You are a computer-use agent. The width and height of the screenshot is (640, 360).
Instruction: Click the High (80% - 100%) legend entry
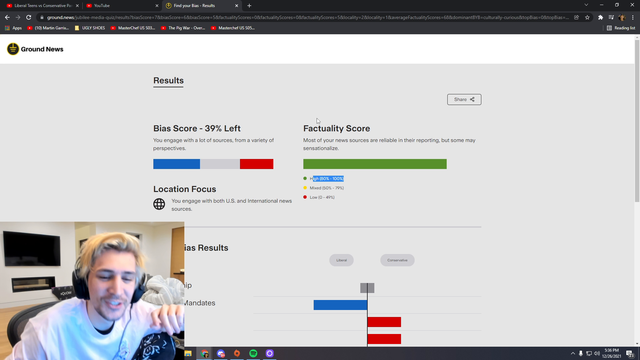coord(323,179)
